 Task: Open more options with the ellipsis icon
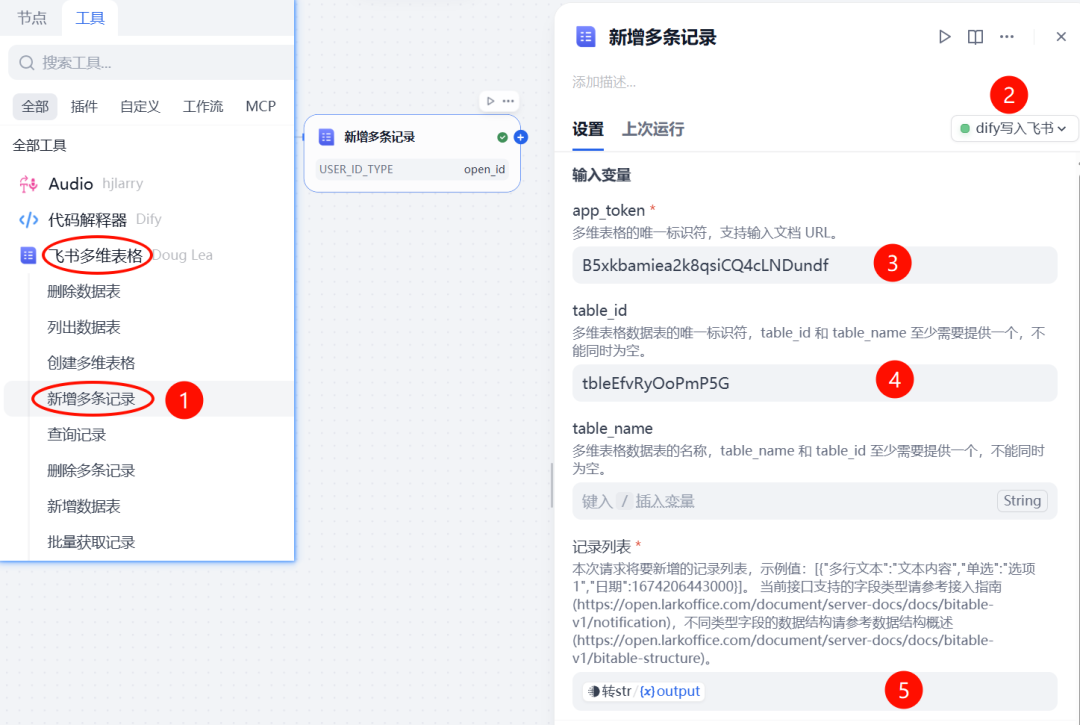pyautogui.click(x=1006, y=36)
